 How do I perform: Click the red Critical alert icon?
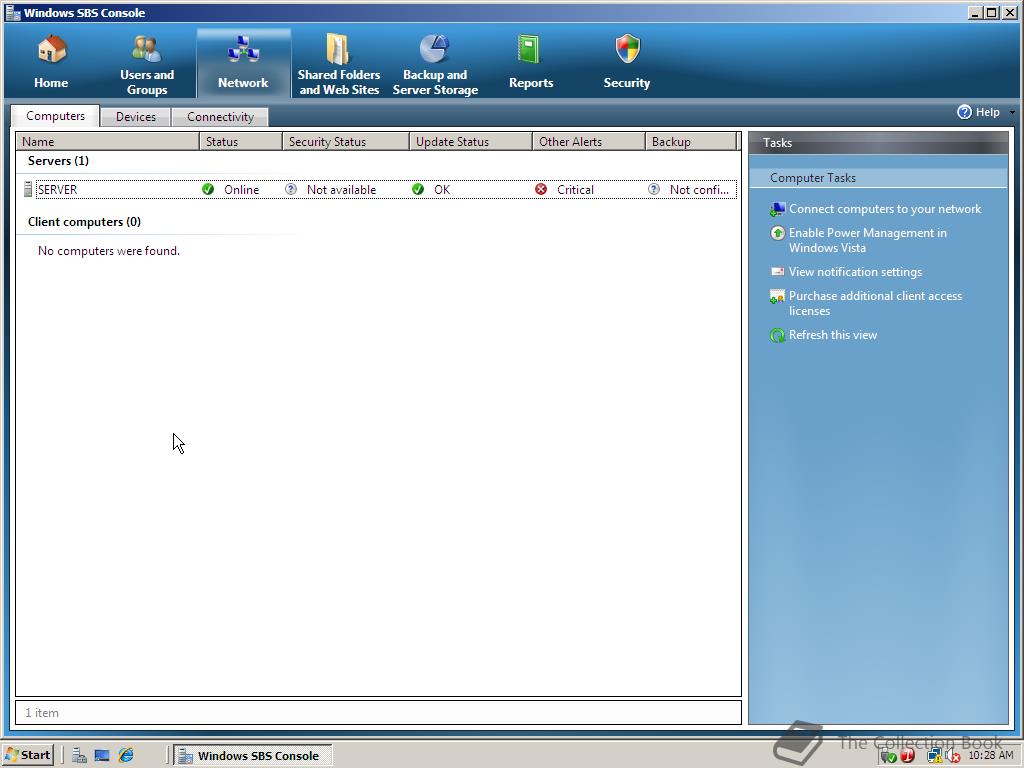[x=541, y=189]
